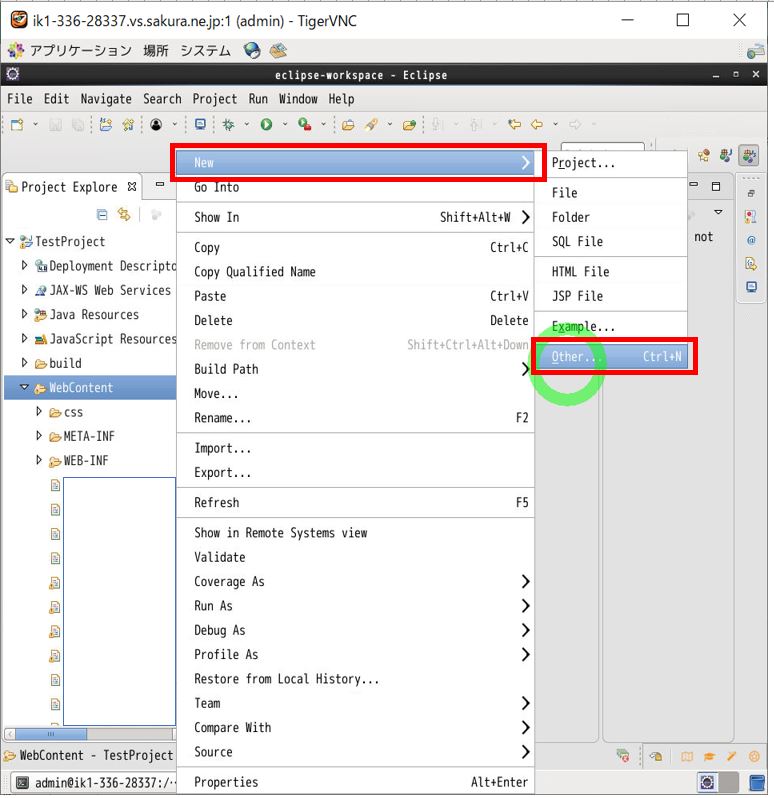This screenshot has height=798, width=774.
Task: Click the New wizard toolbar icon
Action: pos(17,124)
